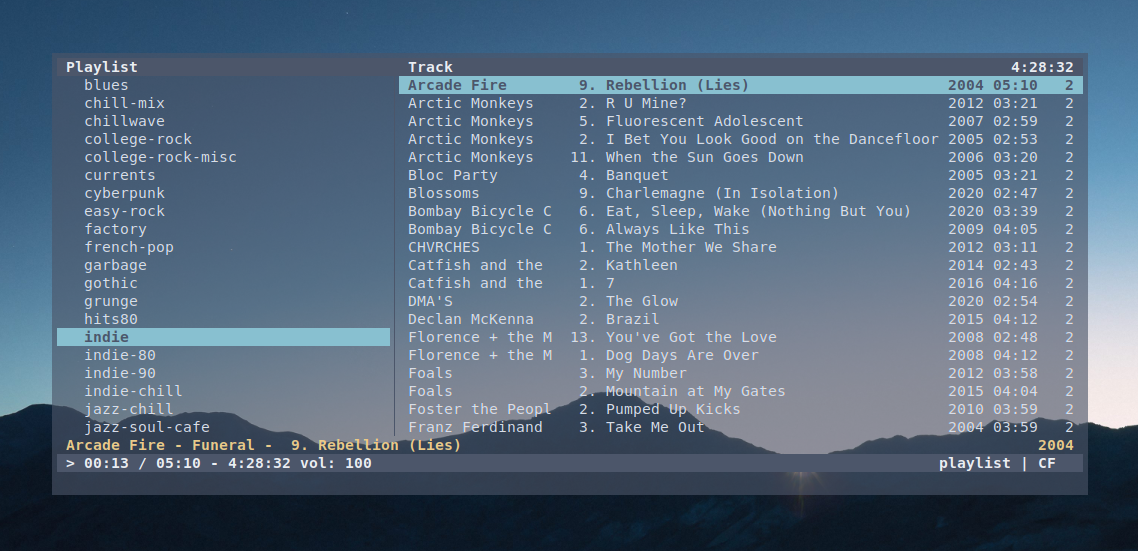Viewport: 1138px width, 551px height.
Task: Select the track Fluorescent Adolescent
Action: pyautogui.click(x=704, y=121)
